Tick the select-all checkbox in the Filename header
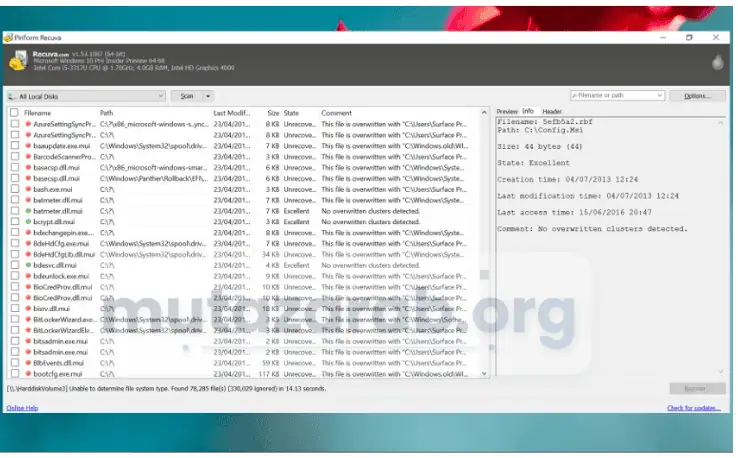Screen dimensions: 738x458 [14, 112]
